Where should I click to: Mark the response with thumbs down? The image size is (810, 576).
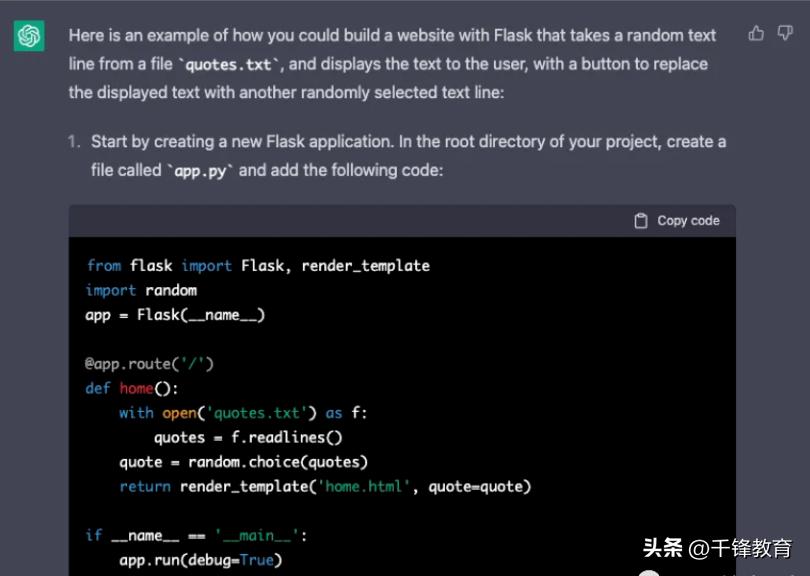point(784,34)
